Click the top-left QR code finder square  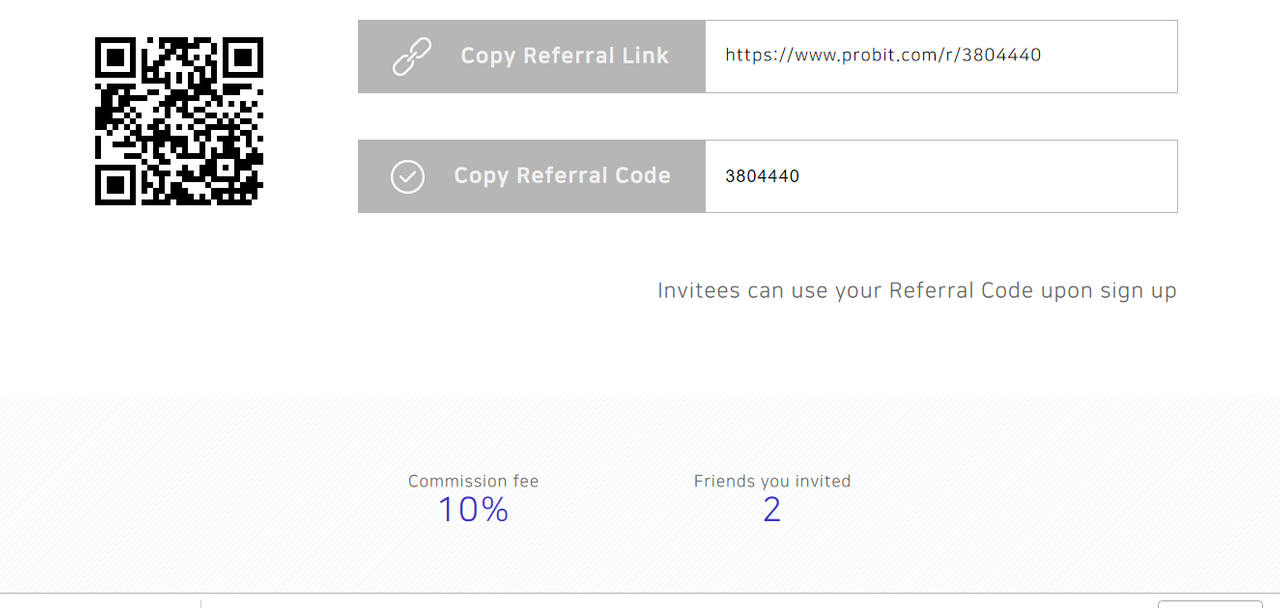[115, 57]
